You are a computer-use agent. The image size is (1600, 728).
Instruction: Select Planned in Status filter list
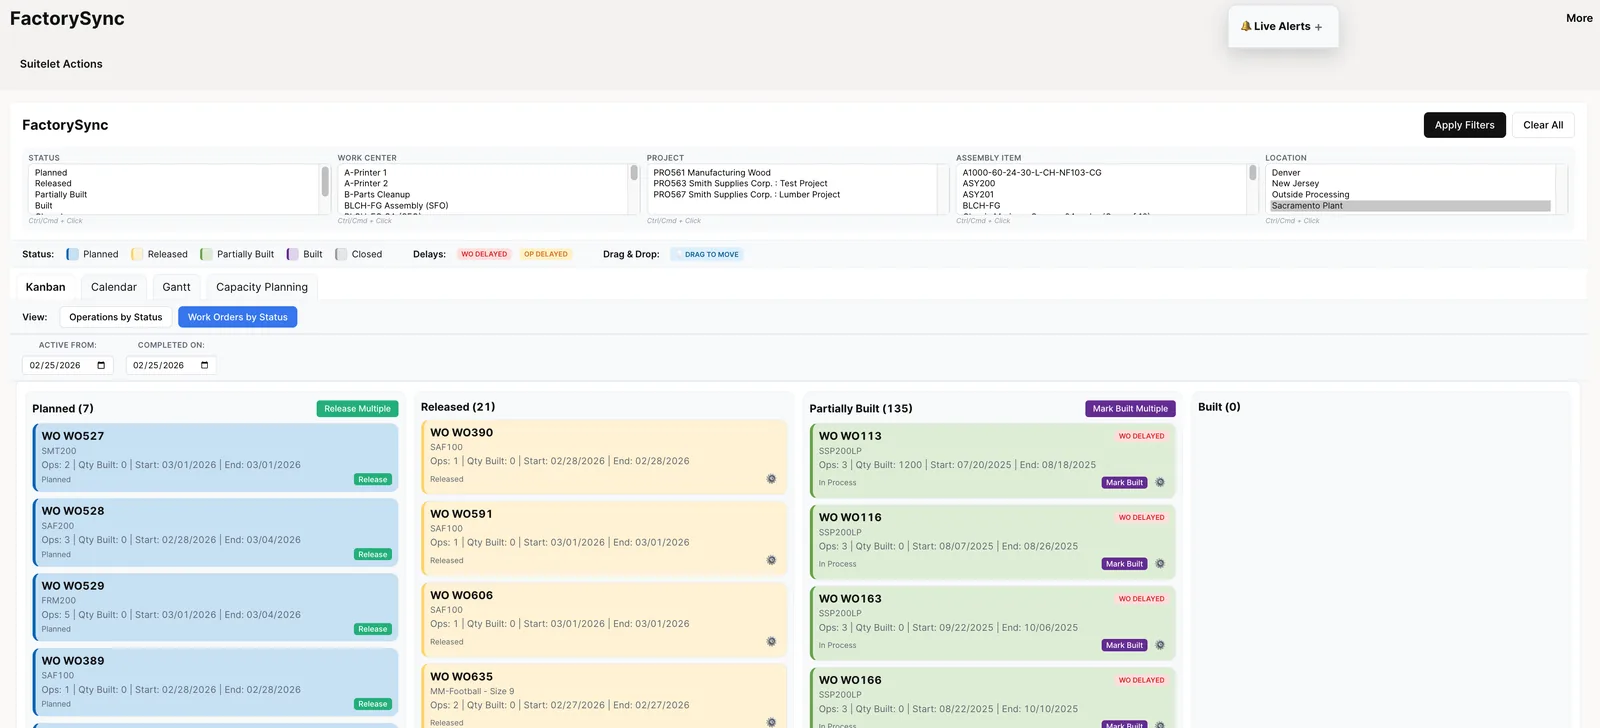174,173
